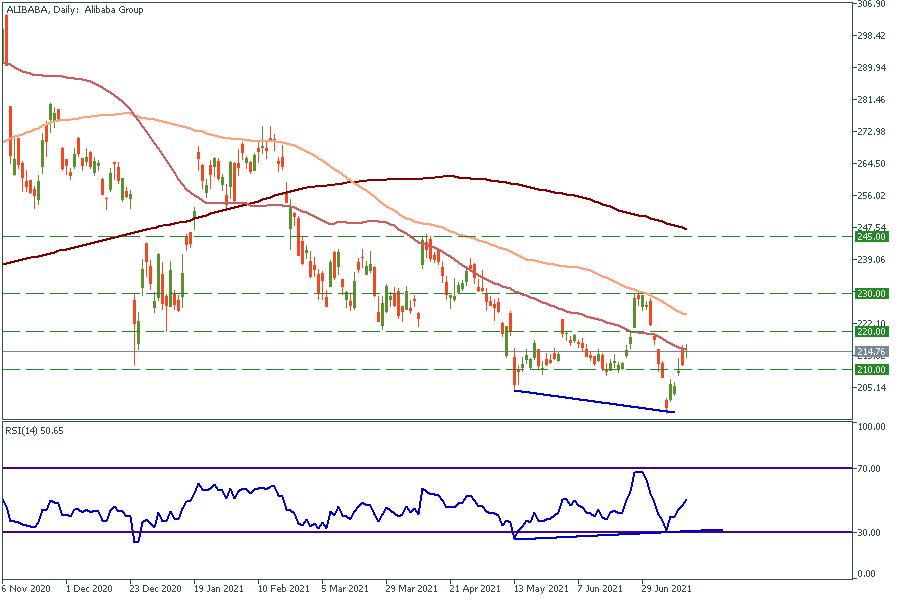Select the RSI 30.00 oversold axis label
Image resolution: width=900 pixels, height=600 pixels.
870,532
